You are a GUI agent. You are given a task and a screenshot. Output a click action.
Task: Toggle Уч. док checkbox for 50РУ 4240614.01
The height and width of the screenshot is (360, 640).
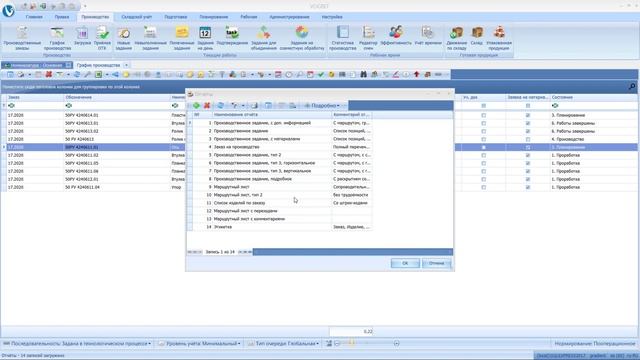[484, 115]
